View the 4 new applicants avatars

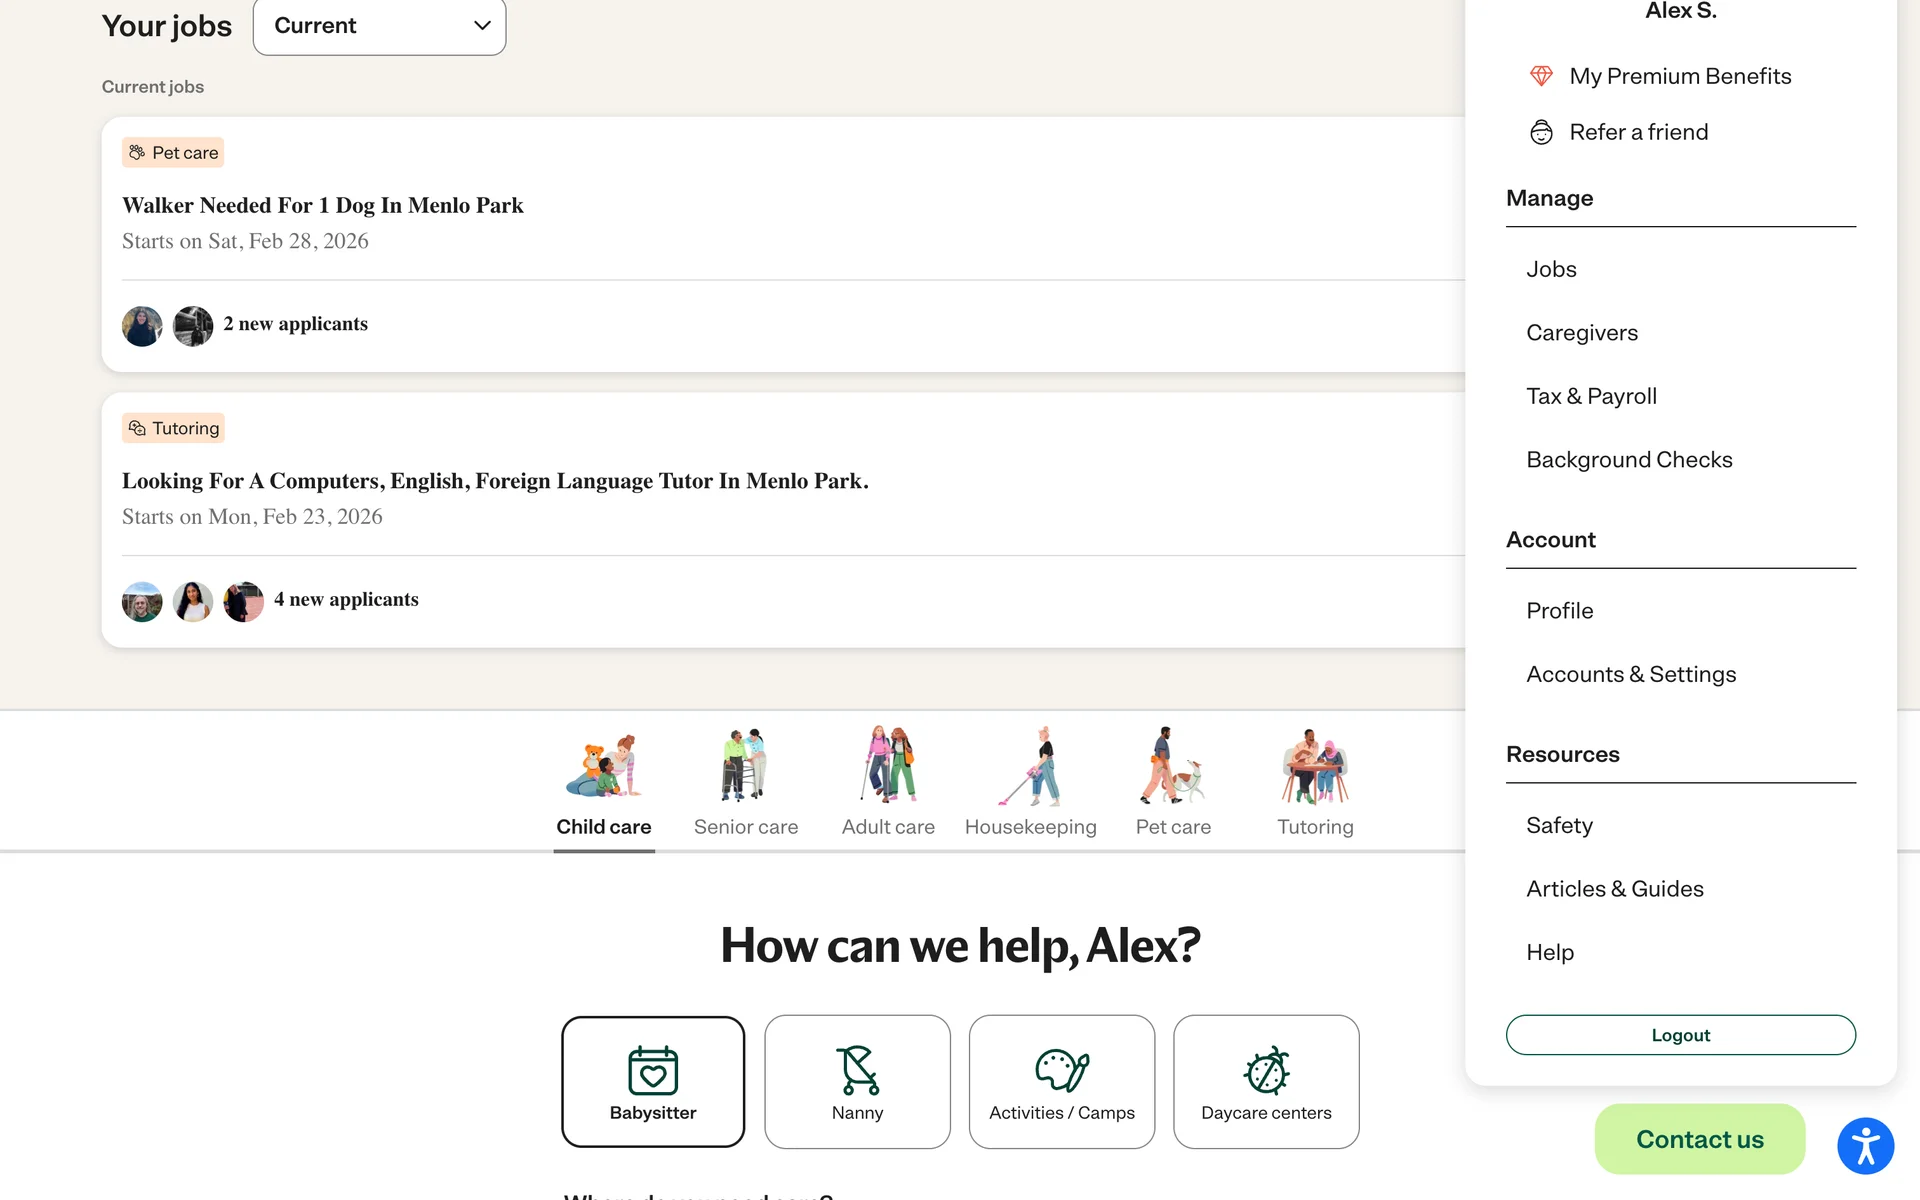(193, 602)
